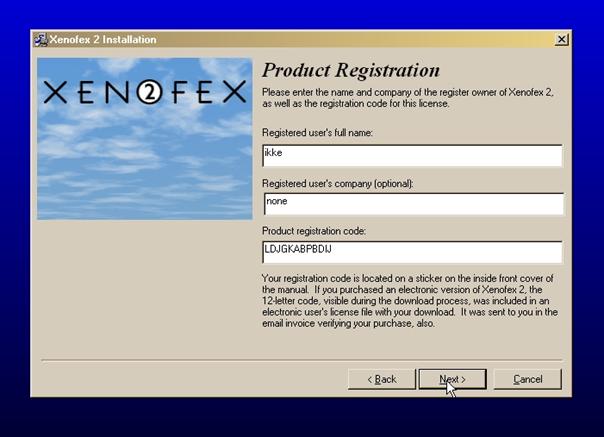Go back with the Back button
Screen dimensions: 604x437
pos(381,379)
